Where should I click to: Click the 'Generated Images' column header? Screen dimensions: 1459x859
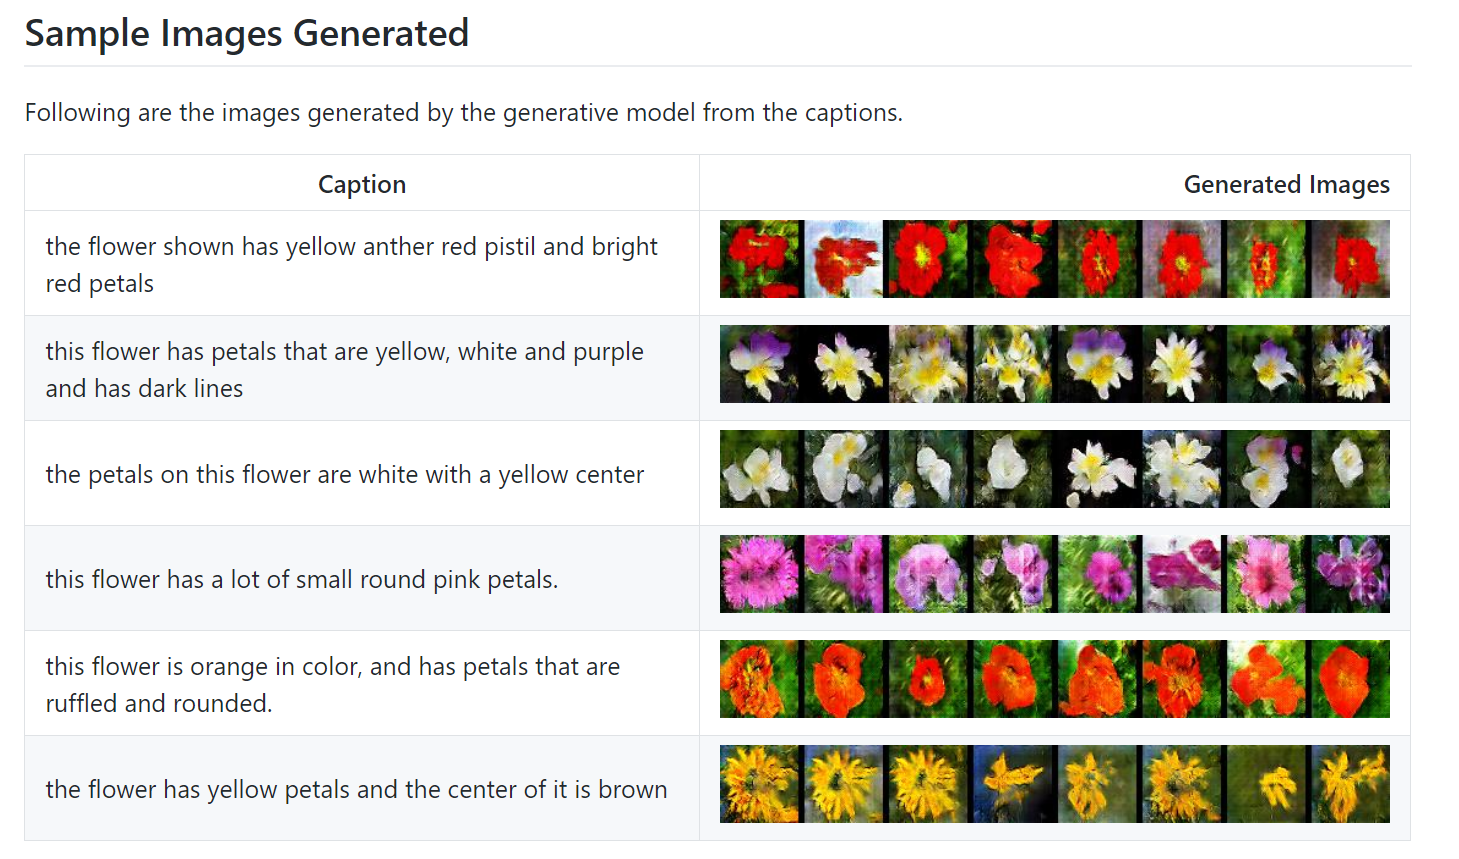(1286, 184)
